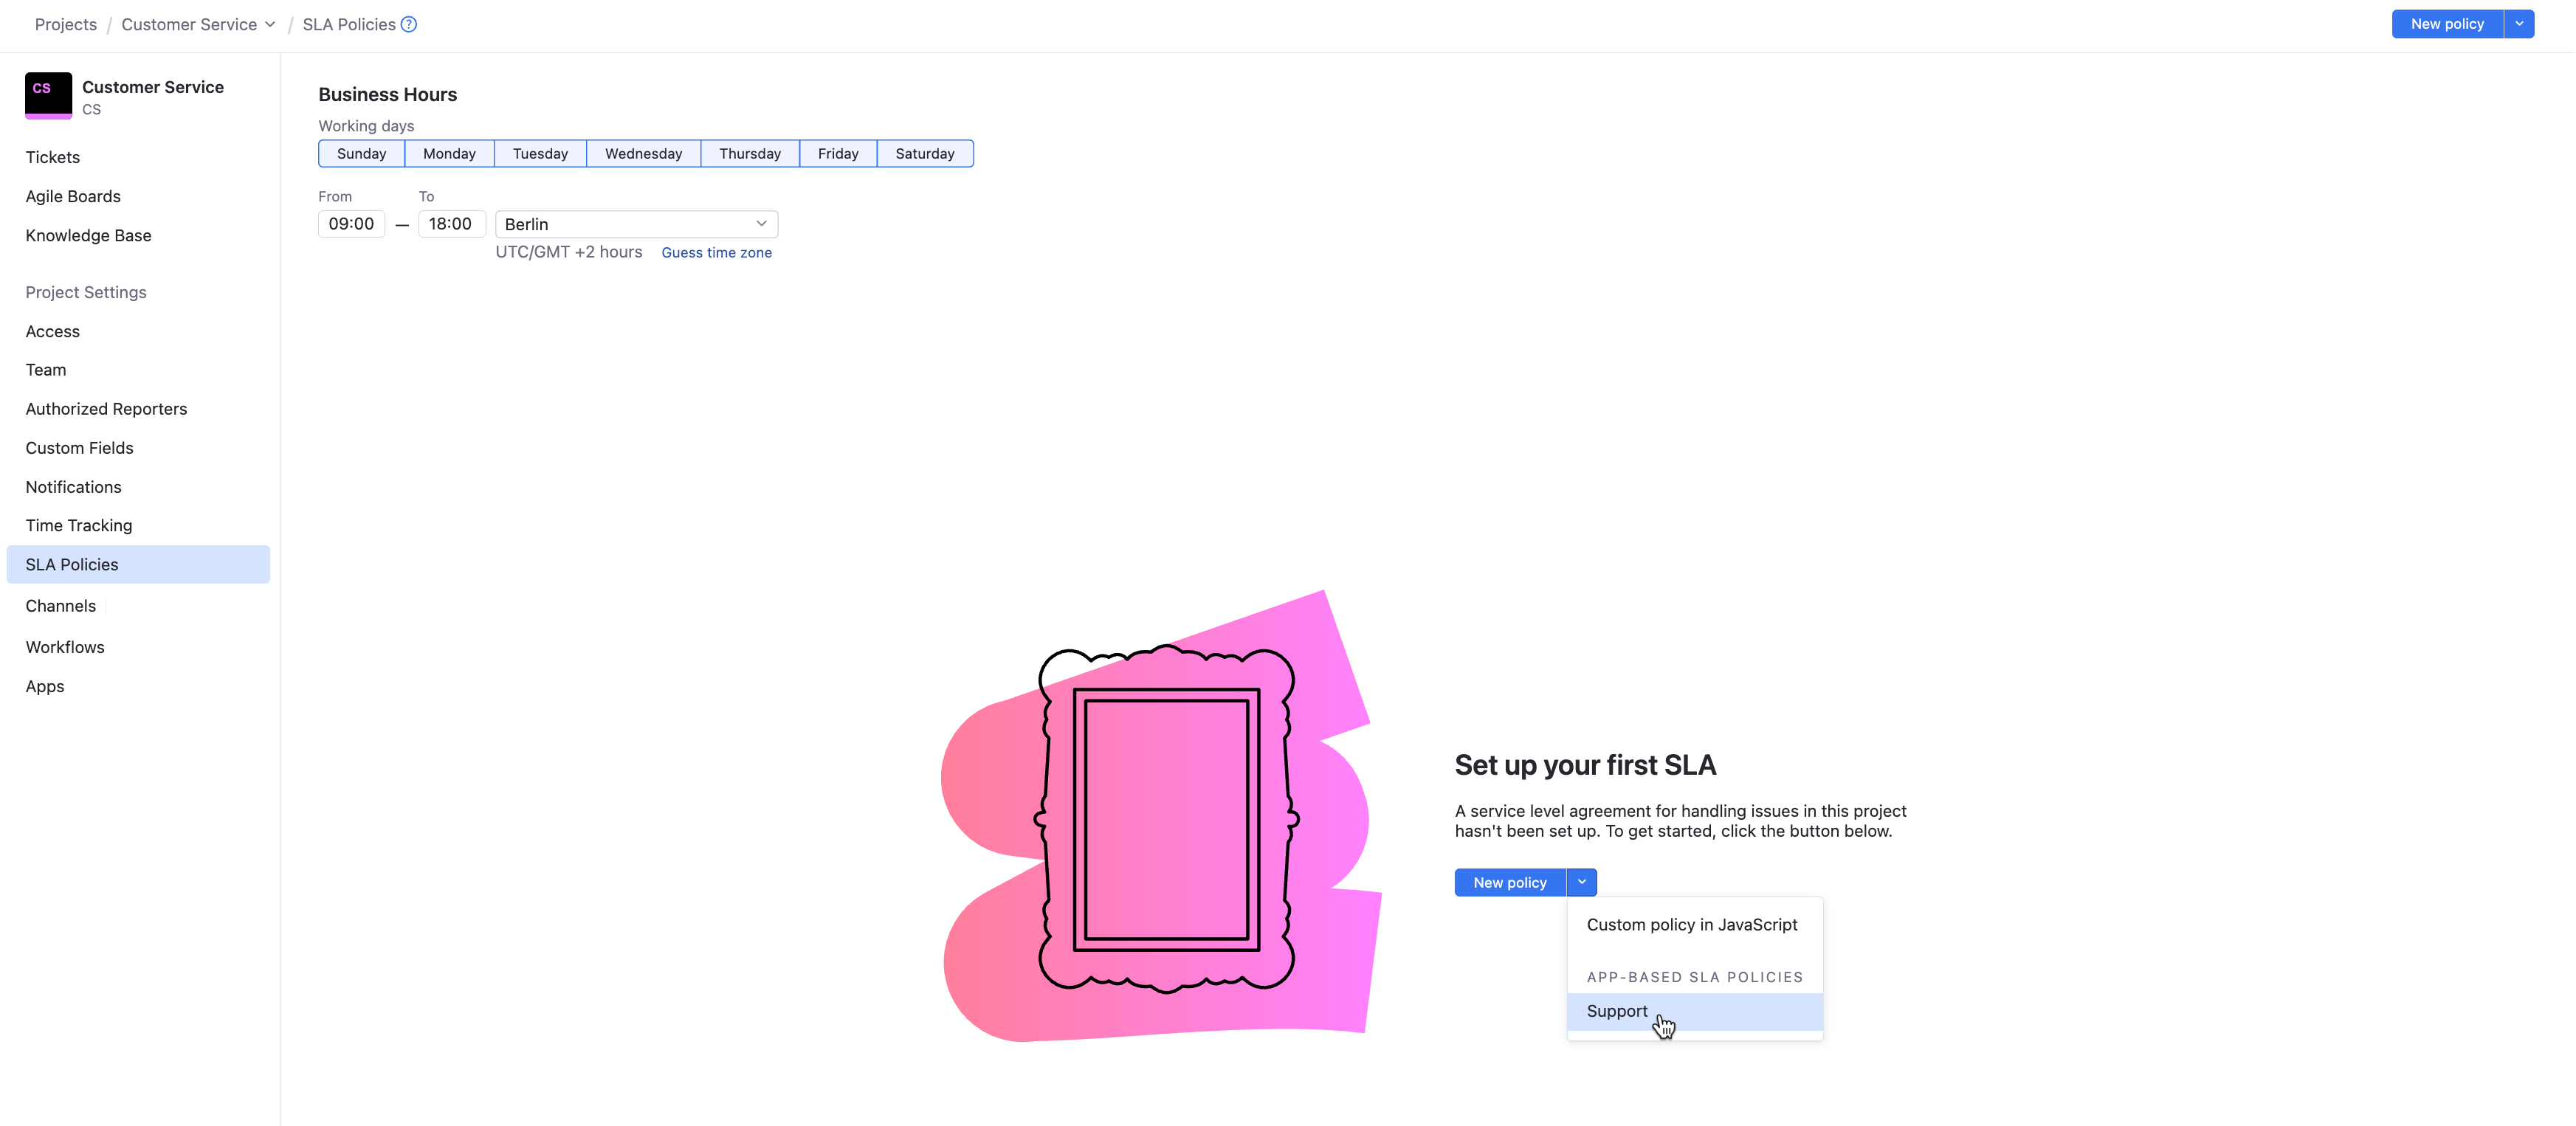
Task: Go to Agile Boards
Action: click(73, 196)
